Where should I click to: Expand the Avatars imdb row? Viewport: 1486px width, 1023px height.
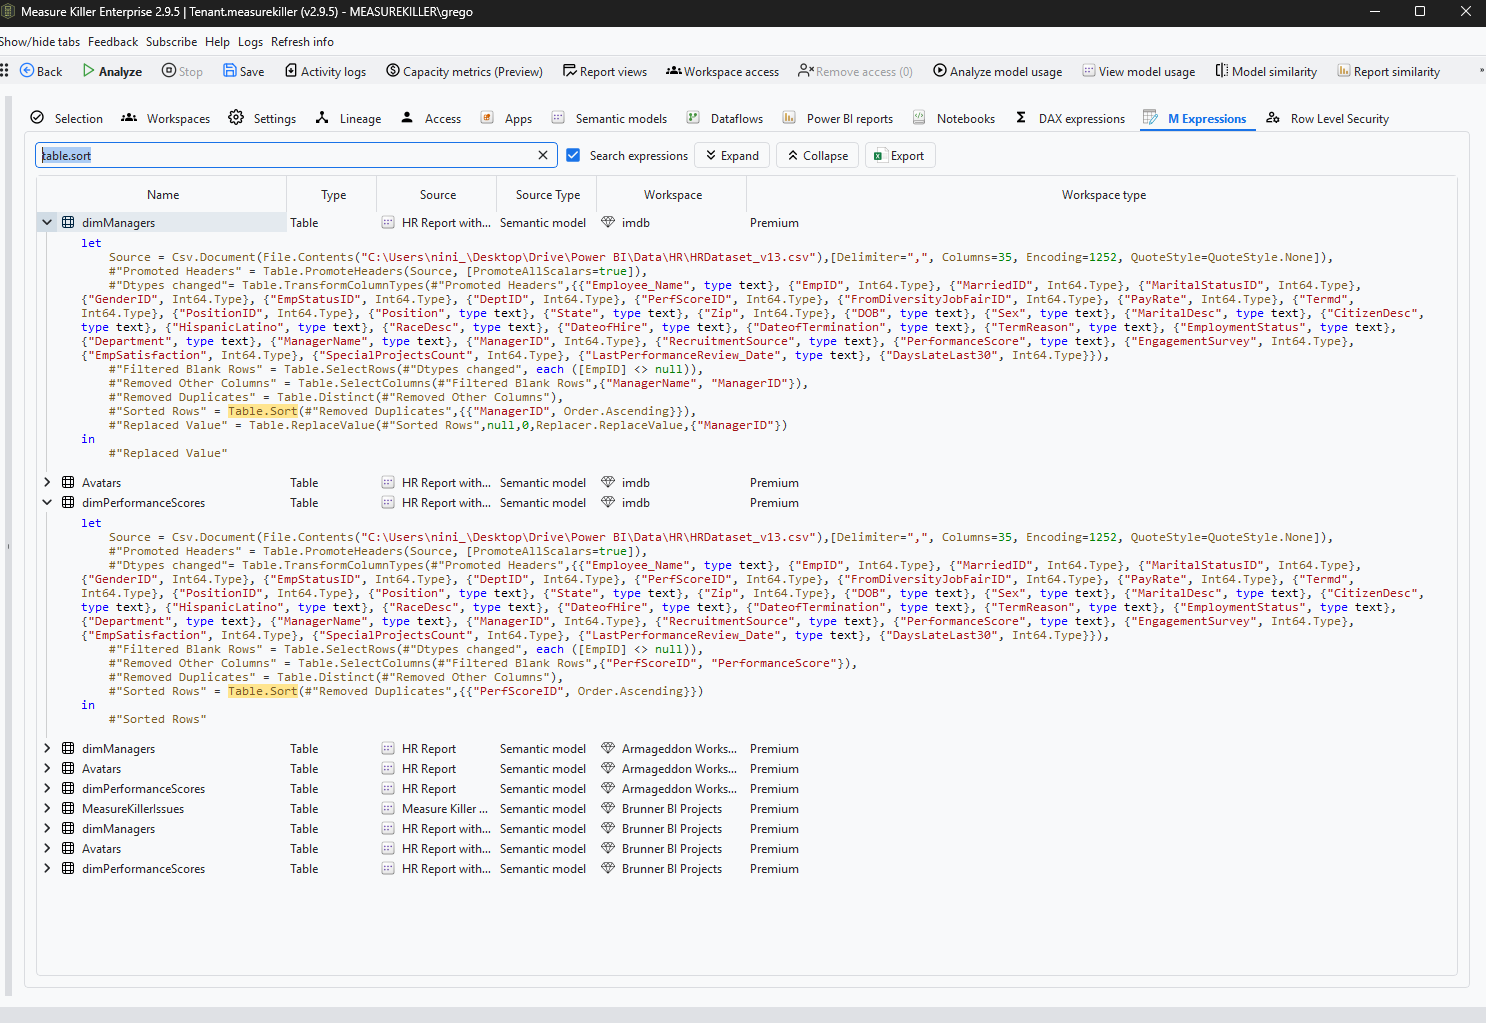[x=46, y=482]
